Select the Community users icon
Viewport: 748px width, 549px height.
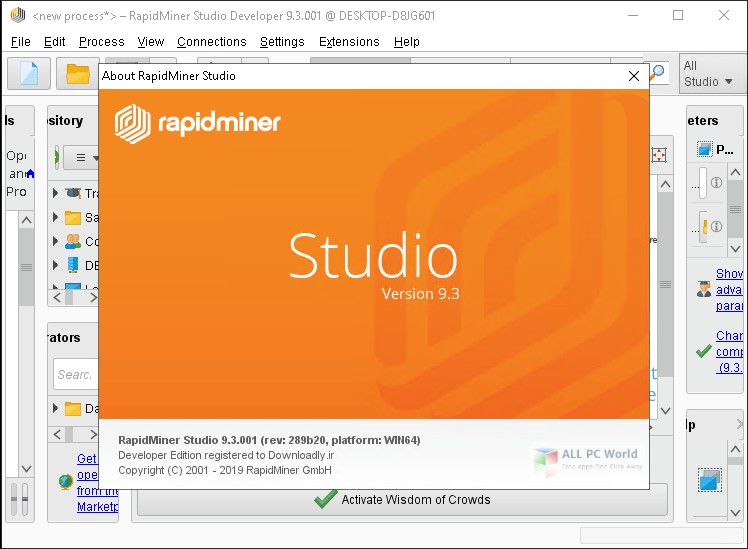click(73, 241)
